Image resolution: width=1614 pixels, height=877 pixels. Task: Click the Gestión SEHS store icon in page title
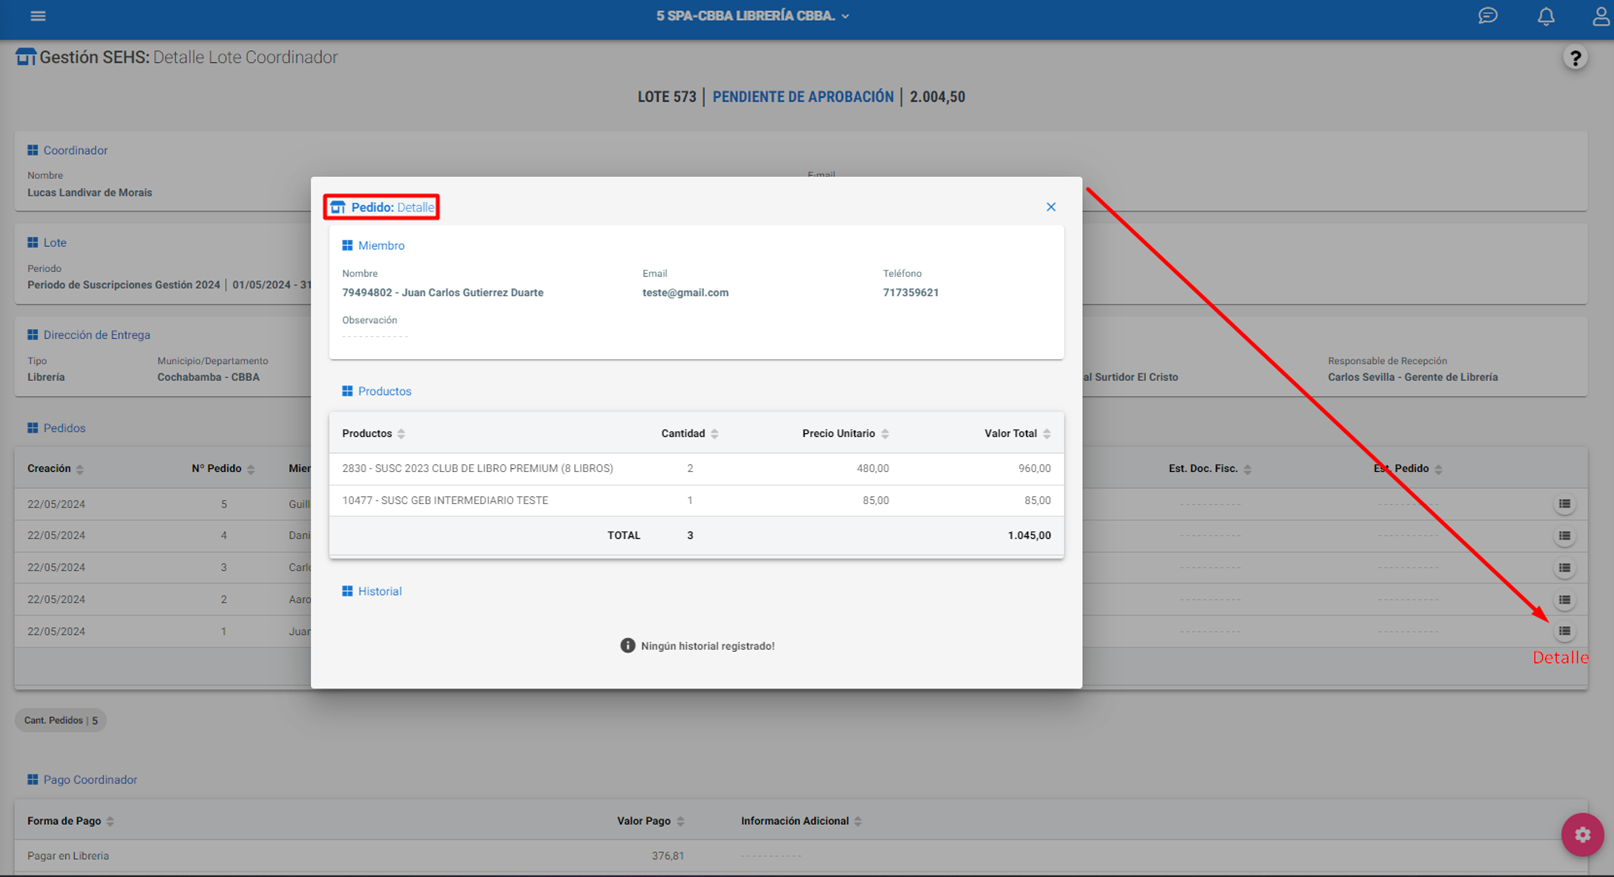pyautogui.click(x=25, y=57)
